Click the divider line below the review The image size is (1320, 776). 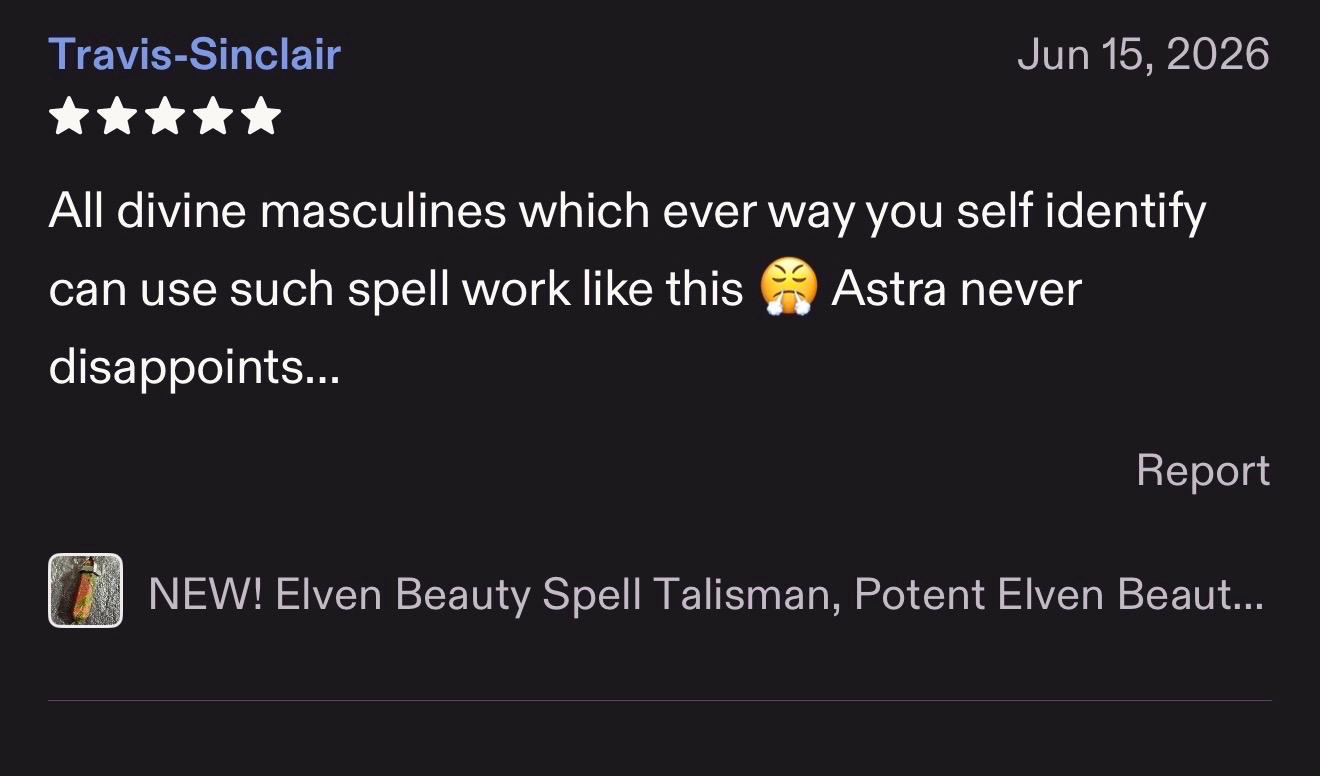click(x=660, y=700)
